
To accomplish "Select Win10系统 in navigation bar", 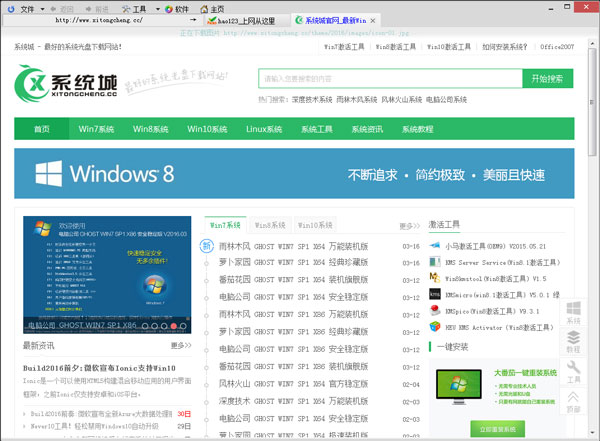I will pyautogui.click(x=207, y=129).
